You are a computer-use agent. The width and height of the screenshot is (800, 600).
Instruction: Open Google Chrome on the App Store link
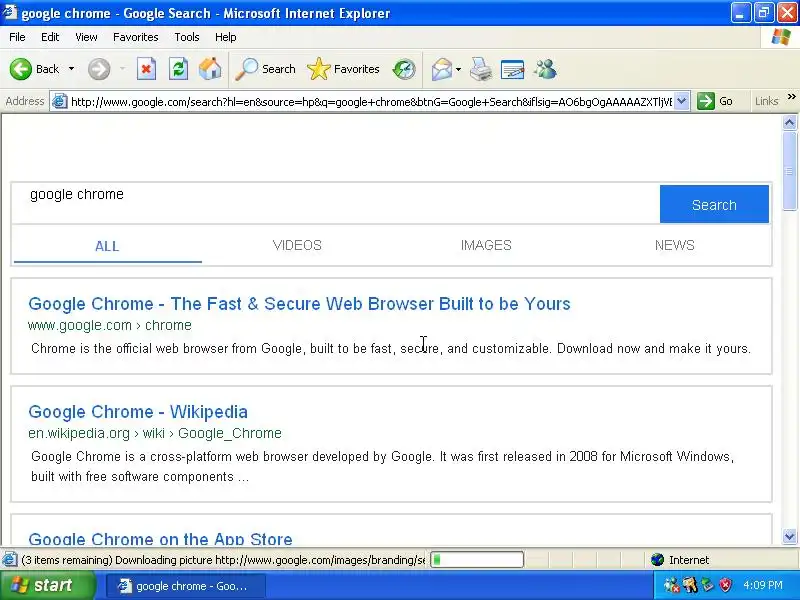point(161,538)
